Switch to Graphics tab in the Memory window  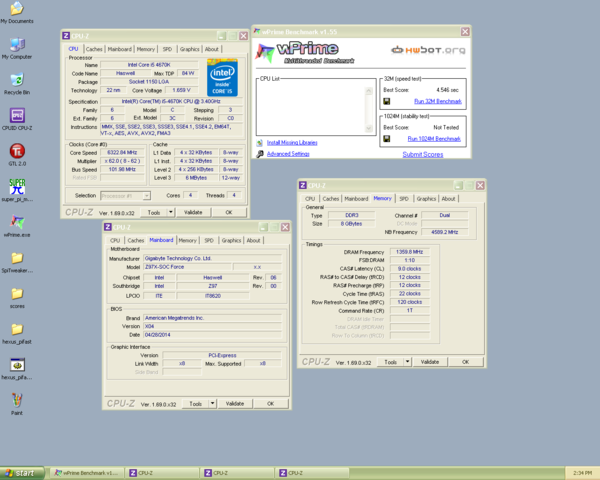[x=426, y=199]
